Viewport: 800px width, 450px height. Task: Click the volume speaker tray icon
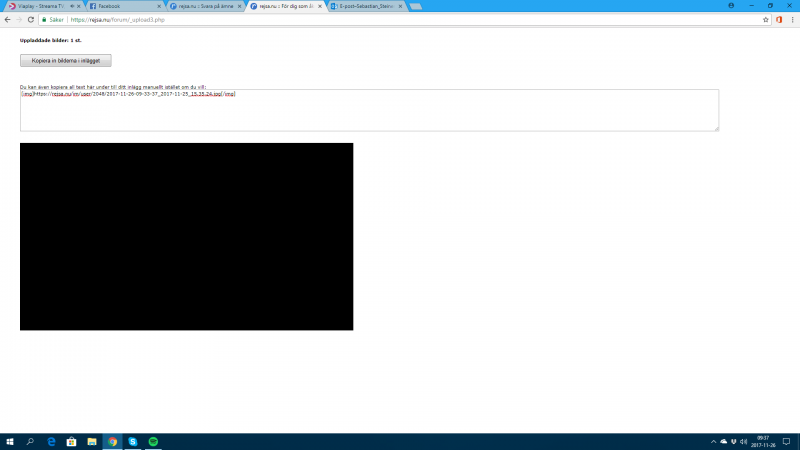pos(743,442)
